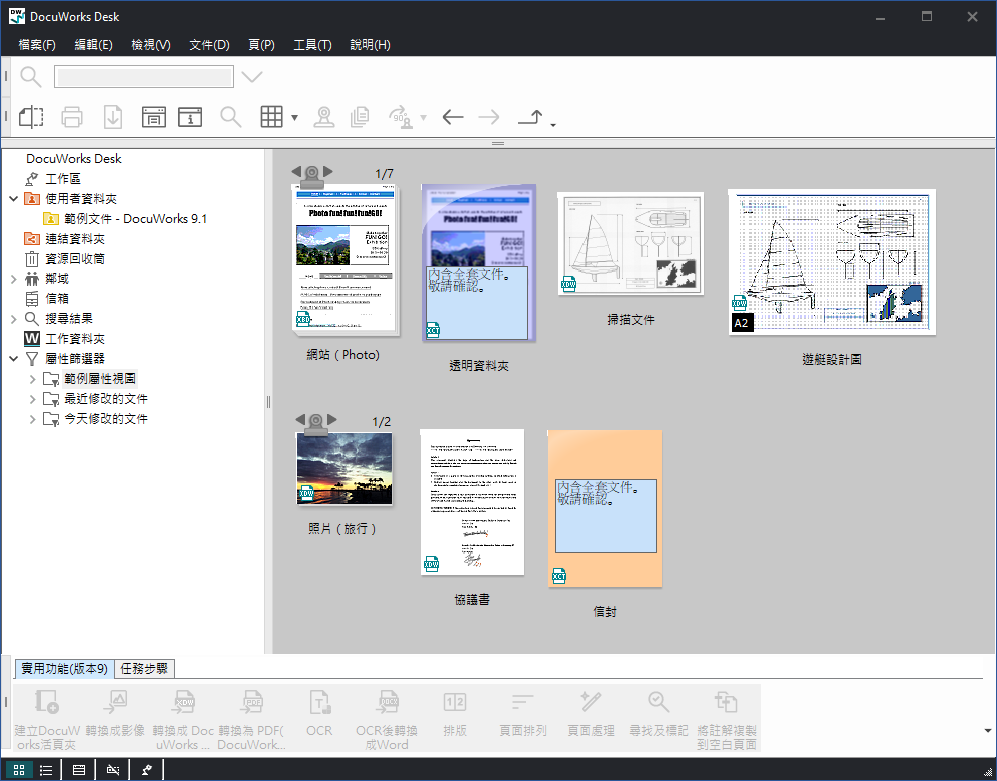Open the 工具(T) menu
Screen dimensions: 997x781
(312, 45)
